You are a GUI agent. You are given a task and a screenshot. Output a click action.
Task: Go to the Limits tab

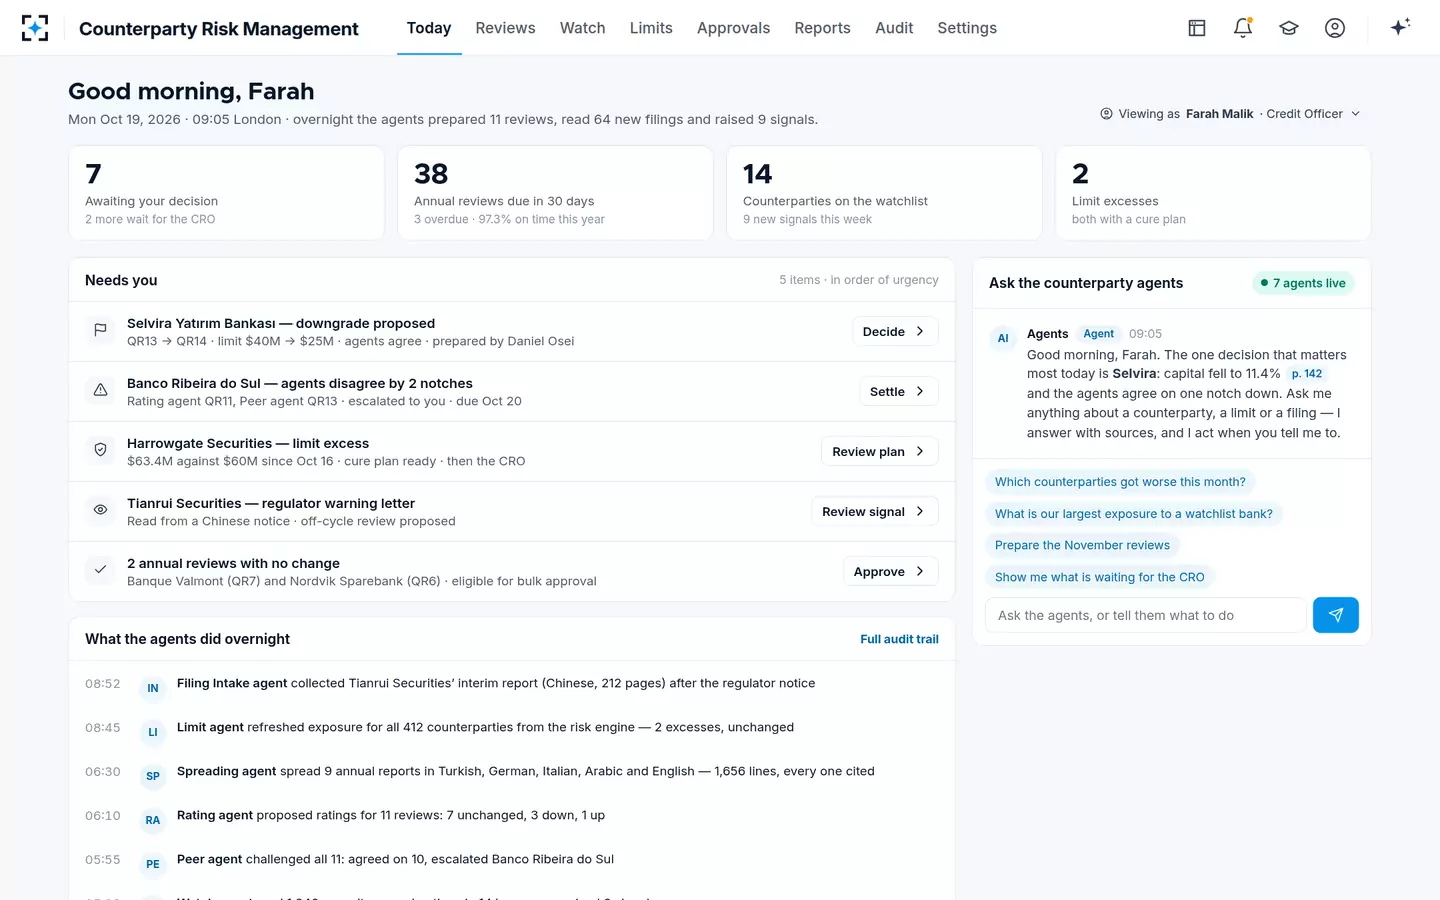click(651, 28)
